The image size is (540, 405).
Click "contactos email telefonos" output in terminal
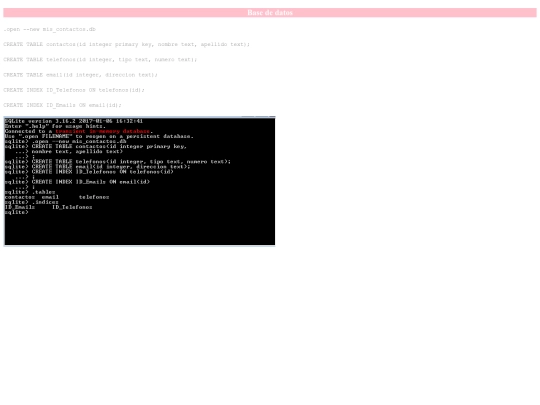57,197
